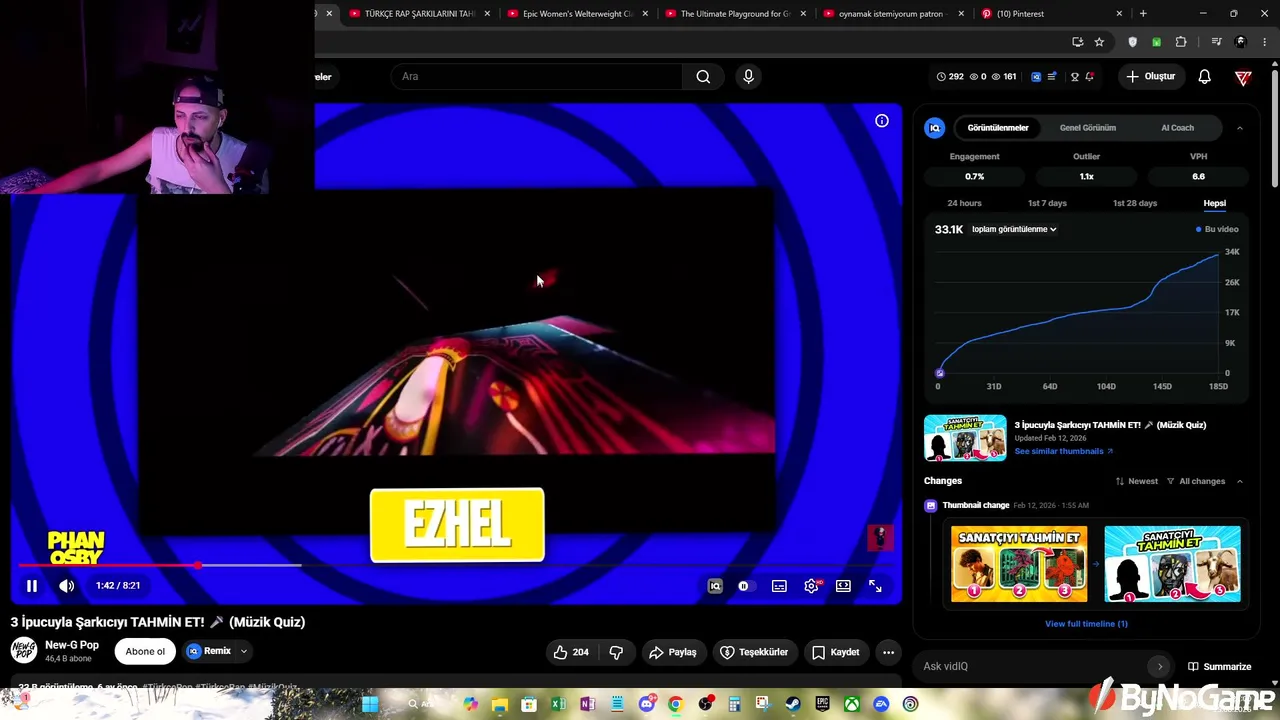Select the 24 hours range

965,203
